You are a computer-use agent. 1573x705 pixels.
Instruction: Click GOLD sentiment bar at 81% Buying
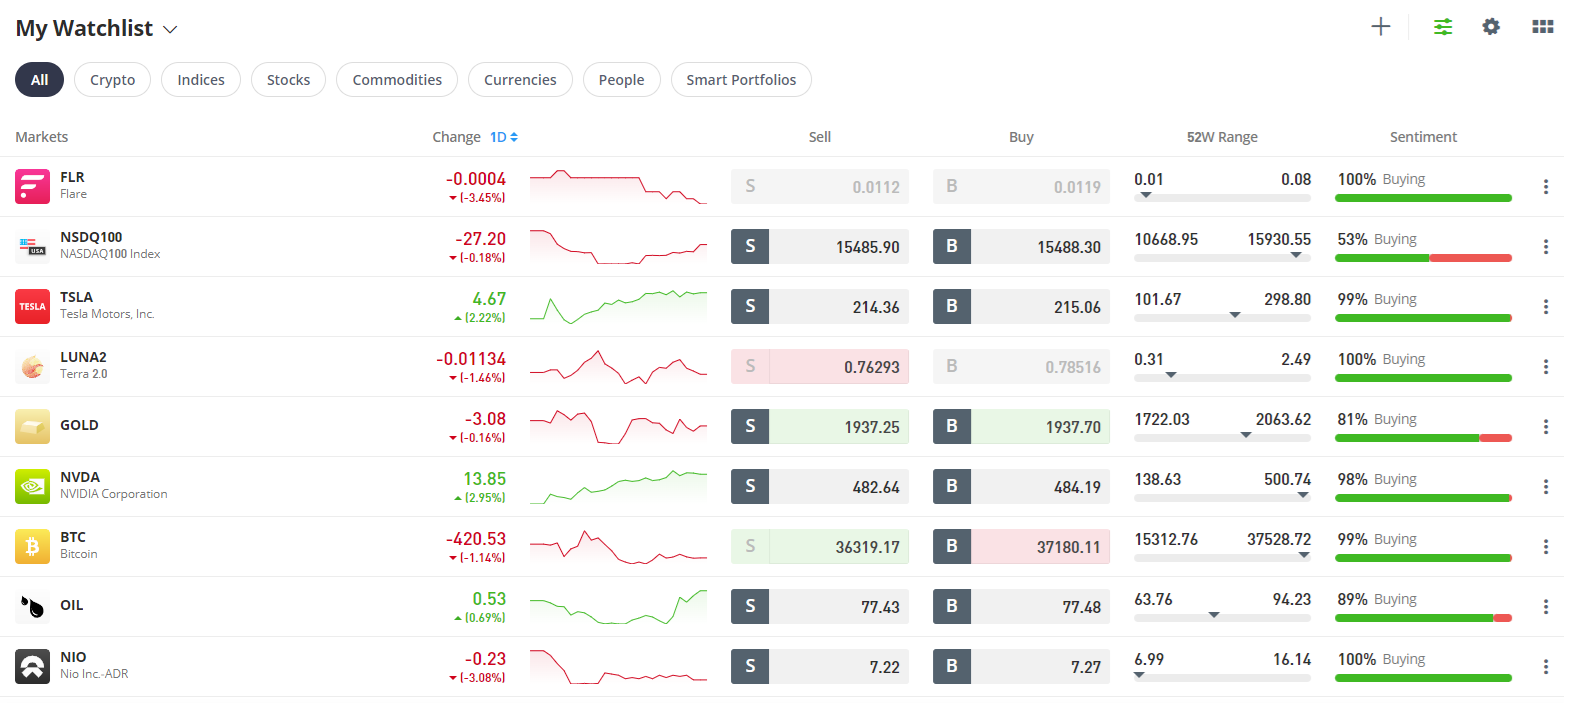tap(1423, 438)
